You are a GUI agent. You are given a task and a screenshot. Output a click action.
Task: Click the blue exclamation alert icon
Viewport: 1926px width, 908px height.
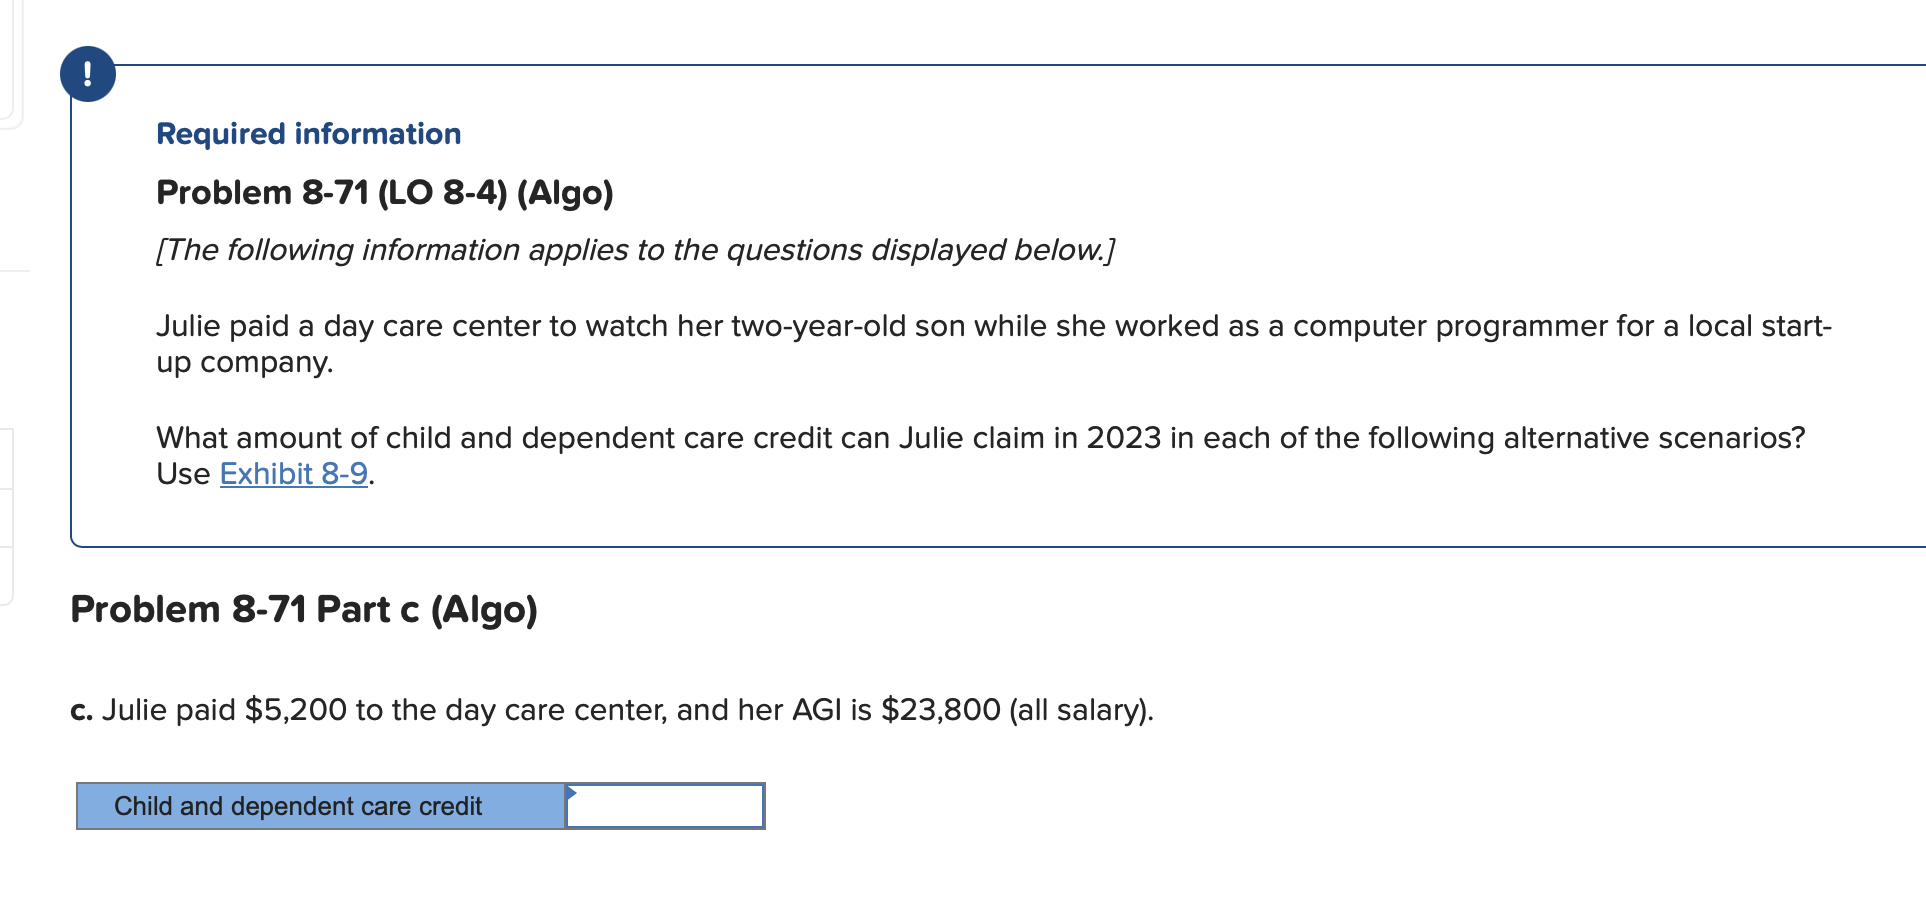pyautogui.click(x=88, y=73)
